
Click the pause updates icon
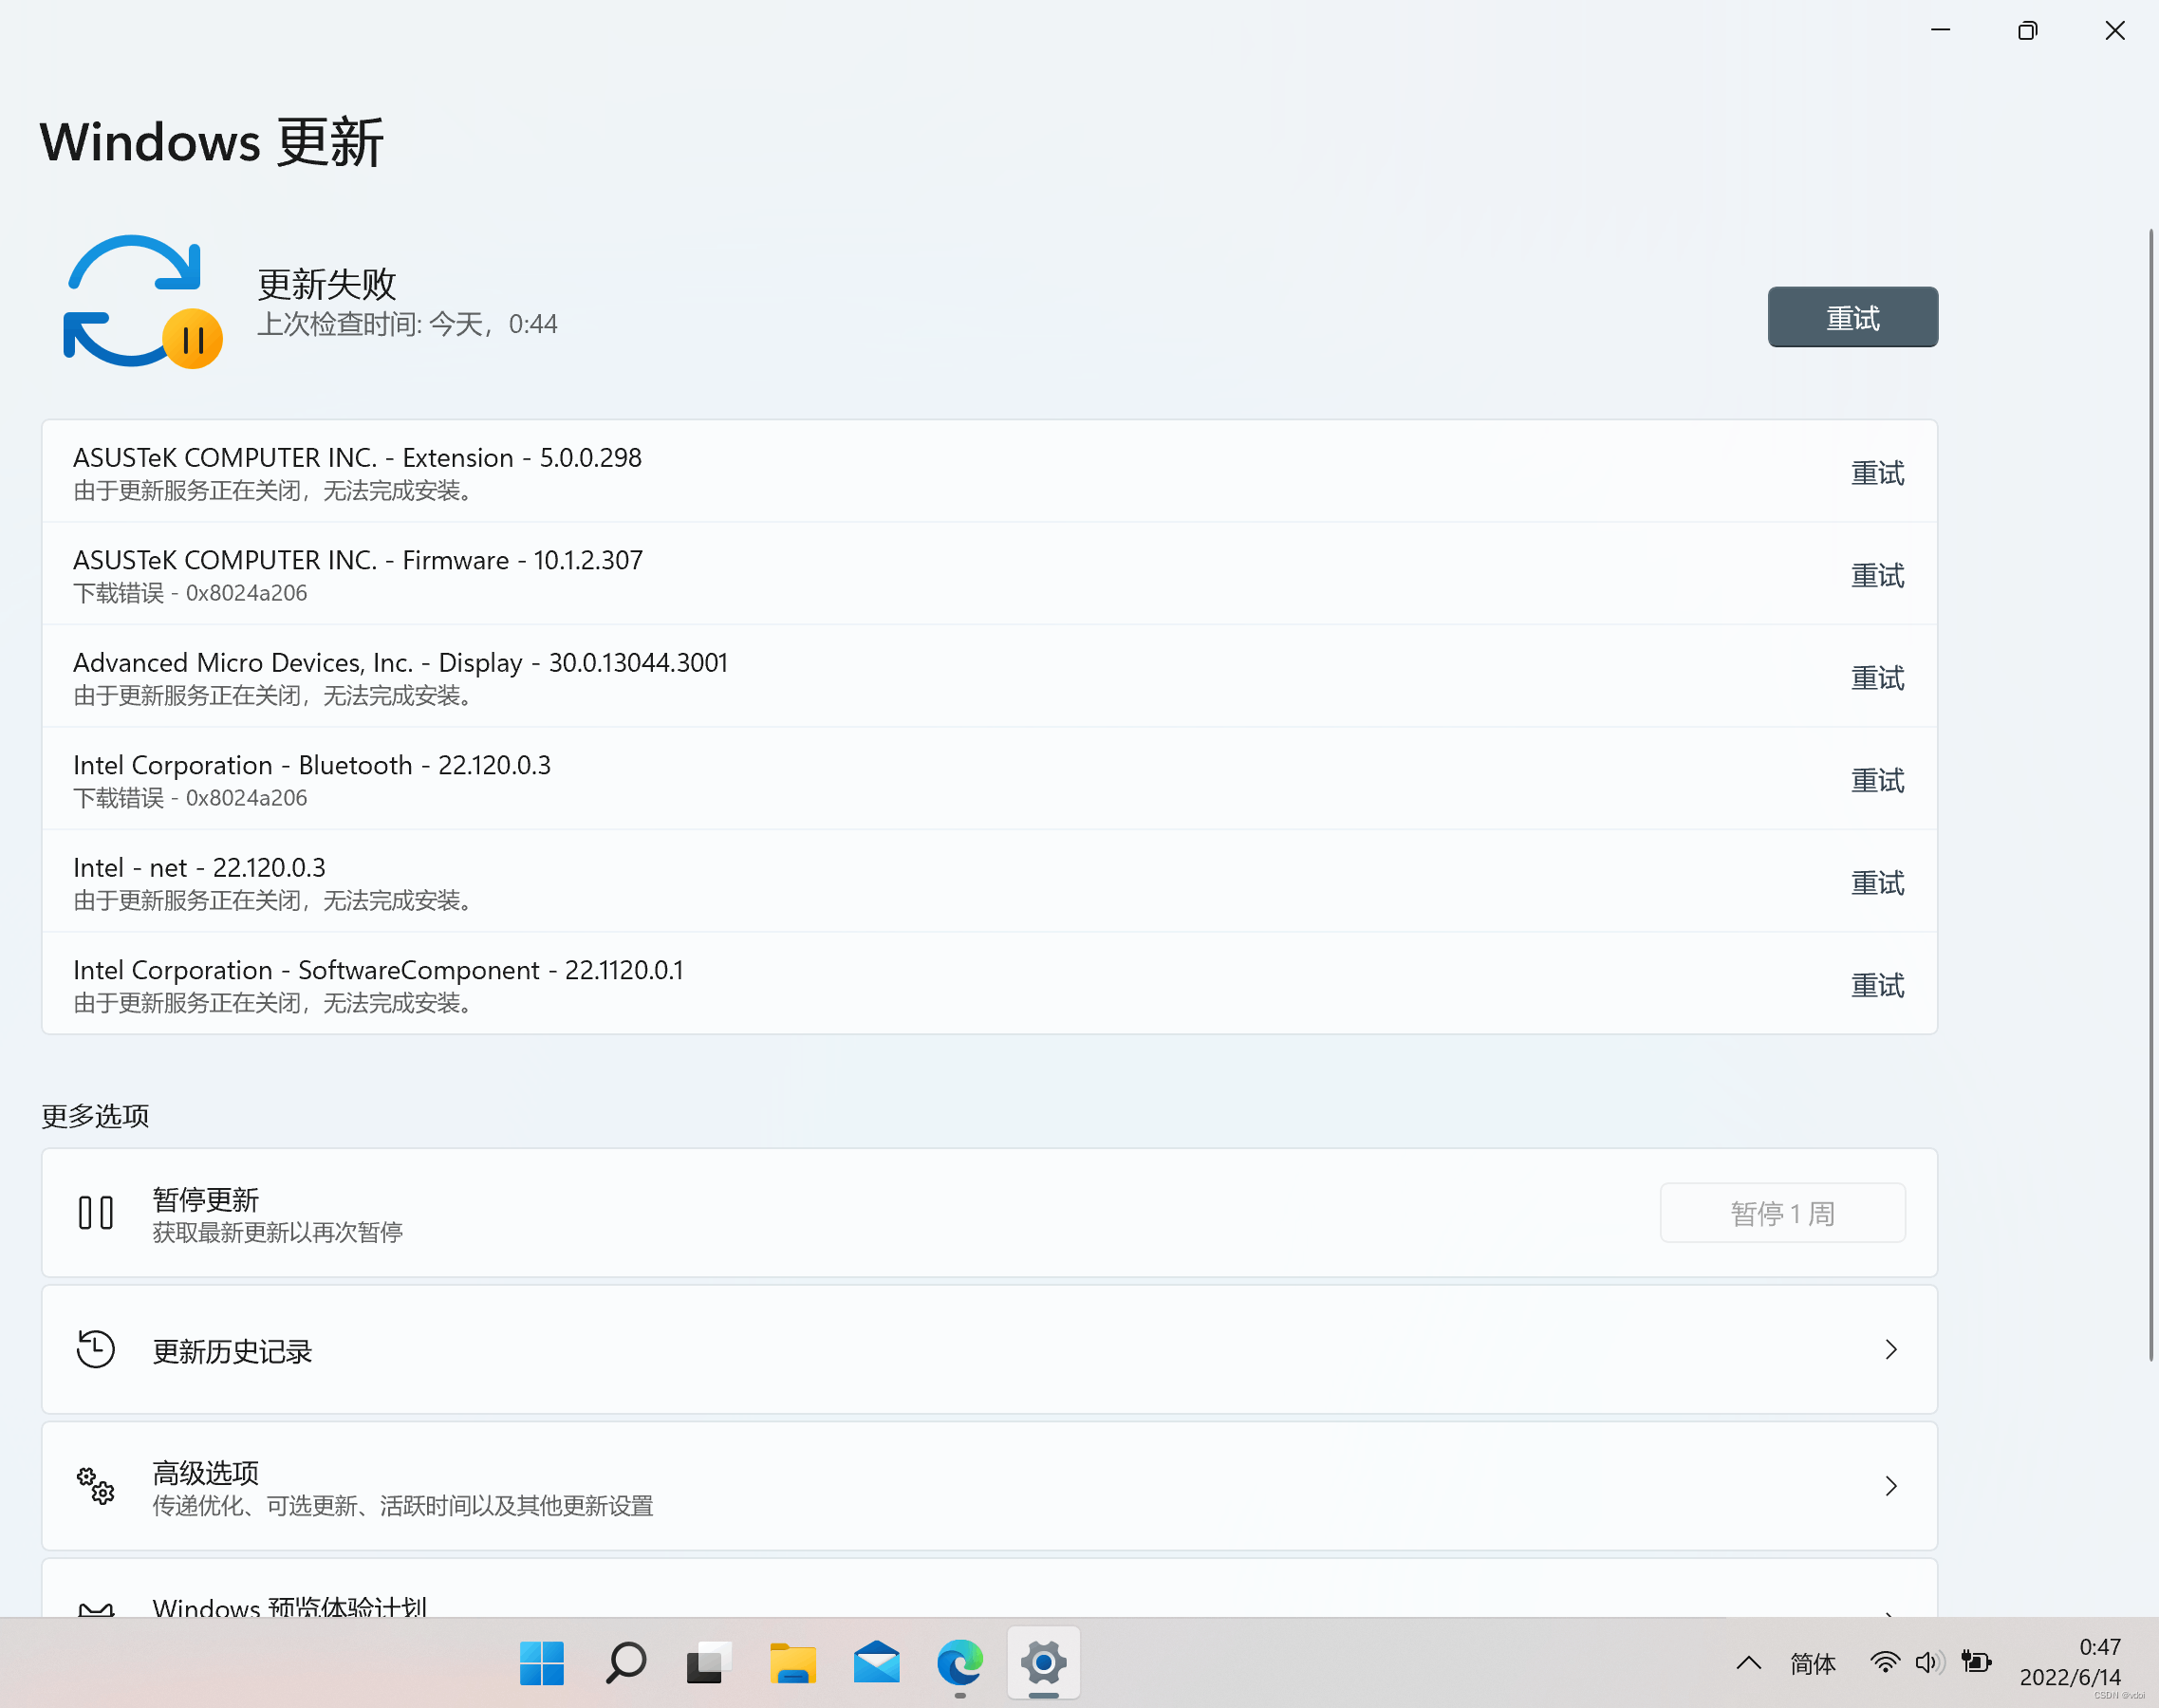pyautogui.click(x=96, y=1212)
